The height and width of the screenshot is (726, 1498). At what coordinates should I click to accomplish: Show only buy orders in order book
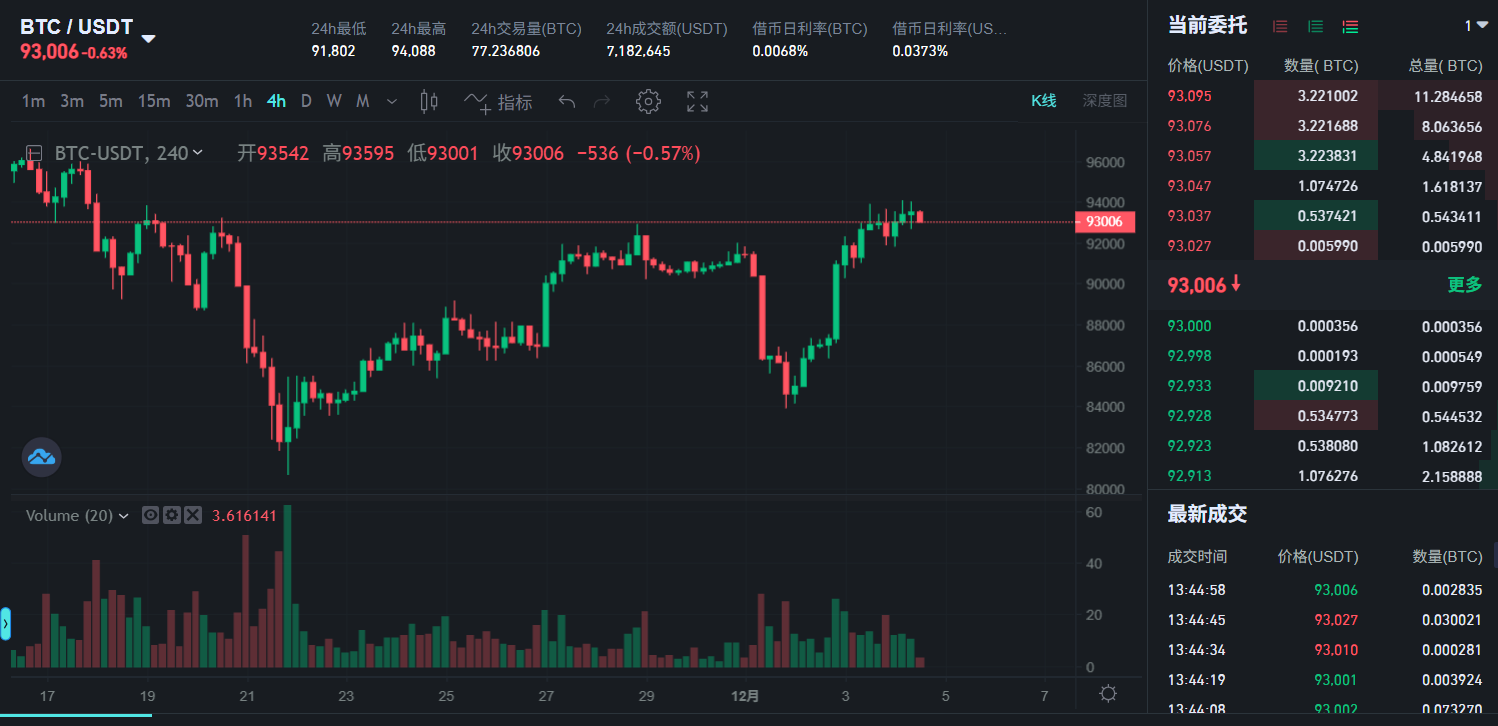[x=1315, y=27]
